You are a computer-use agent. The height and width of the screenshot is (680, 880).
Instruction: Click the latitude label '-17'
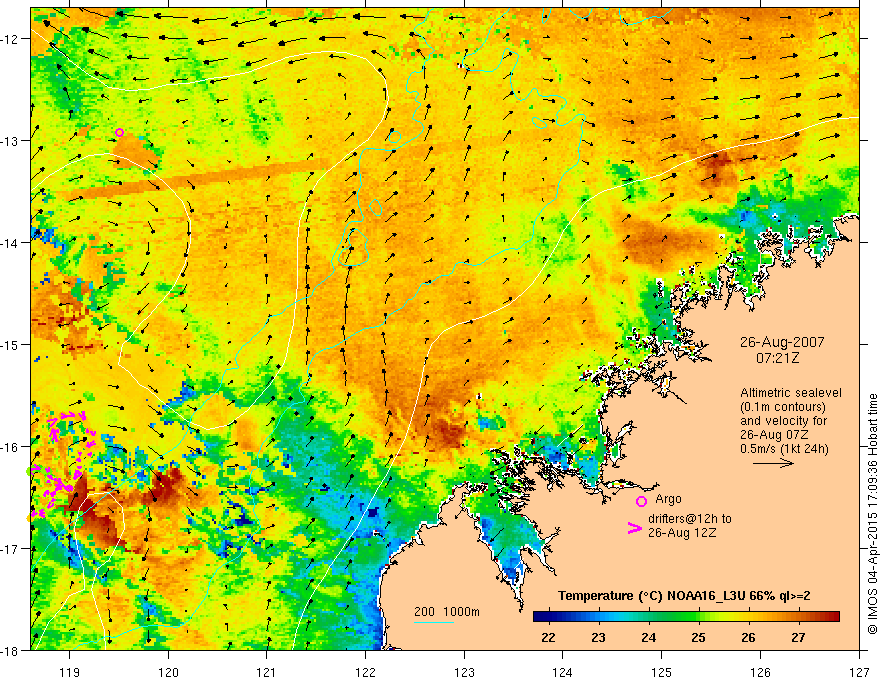11,549
